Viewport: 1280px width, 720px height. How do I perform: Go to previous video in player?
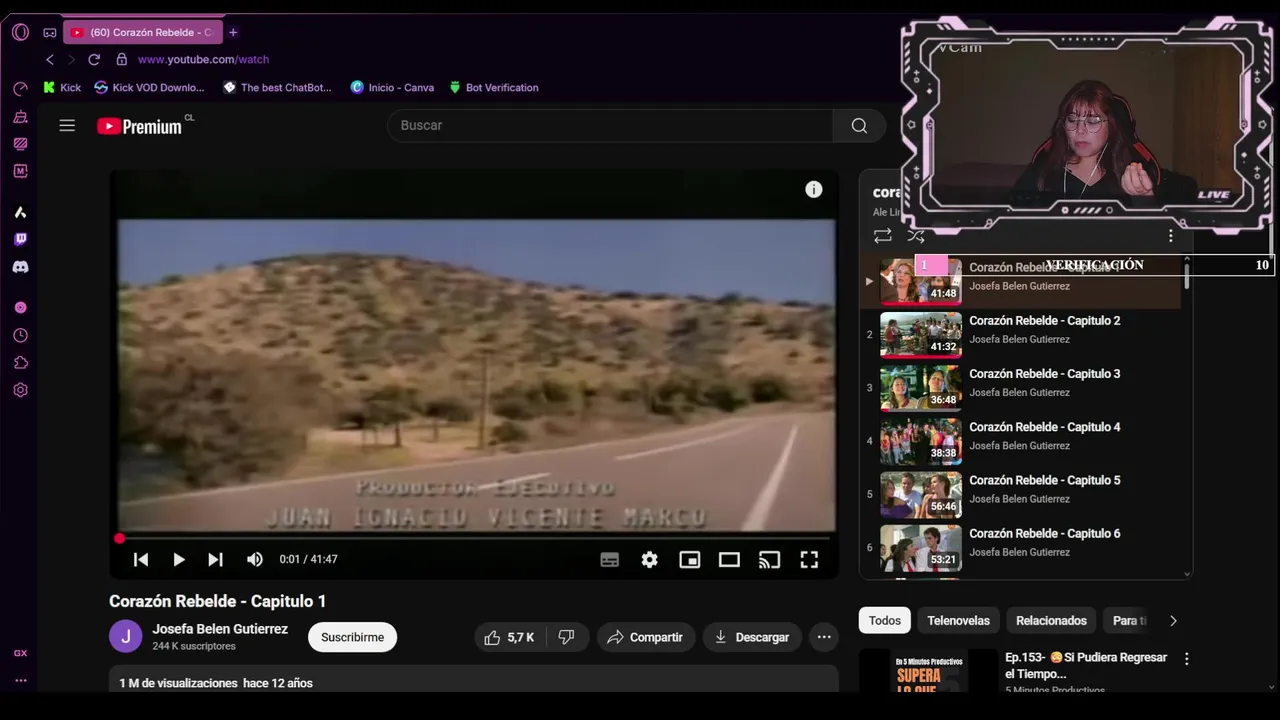(141, 560)
